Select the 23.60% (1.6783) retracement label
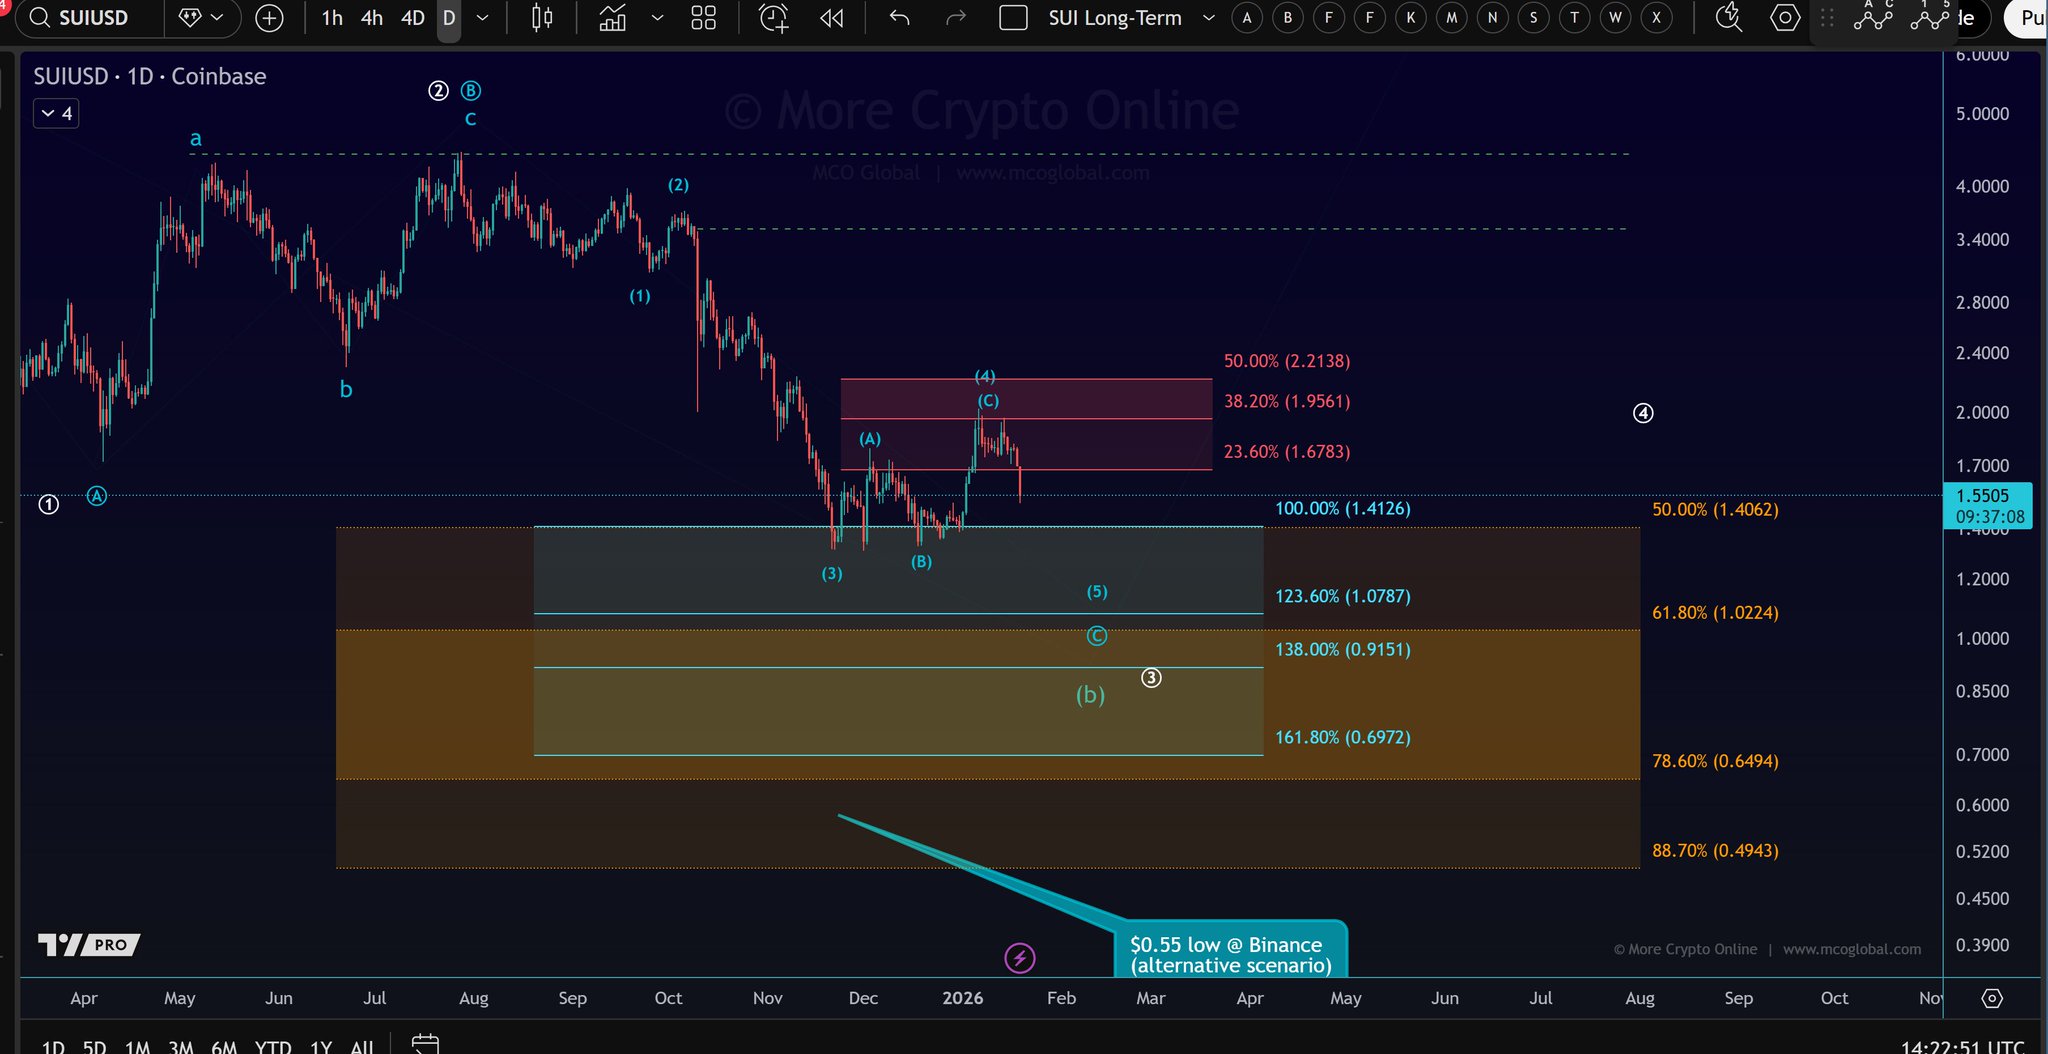 [1286, 452]
